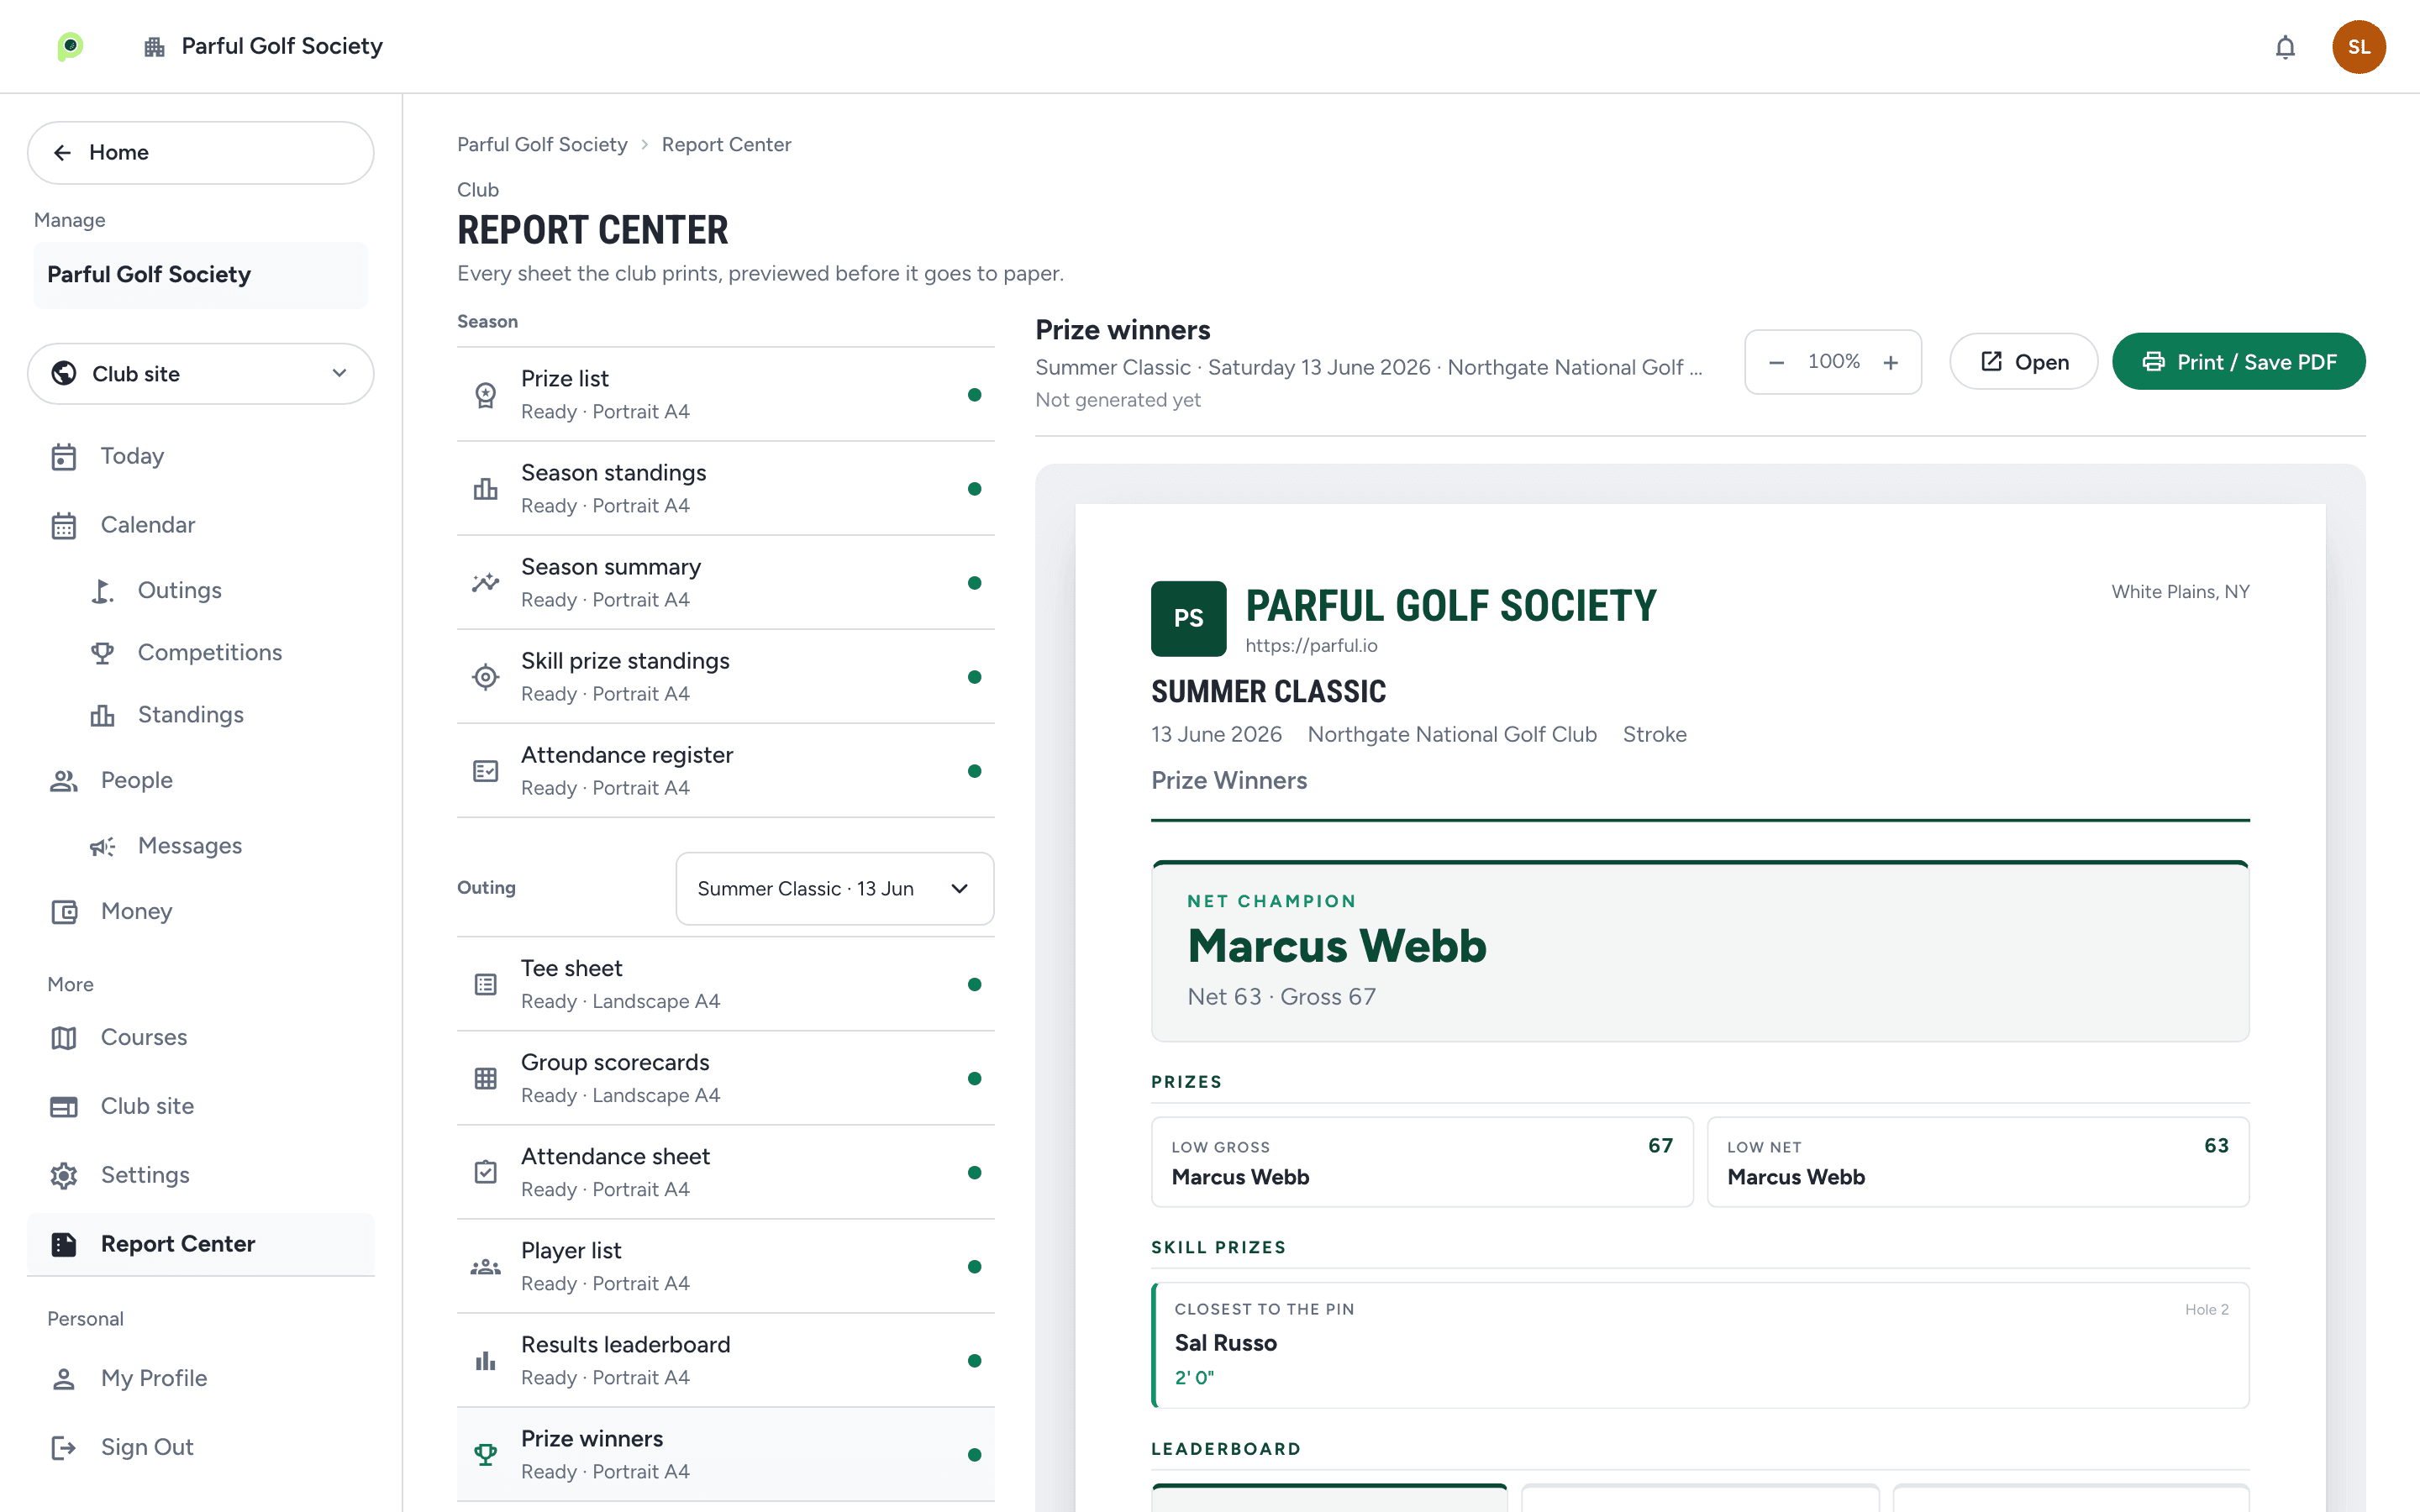Select Parful Golf Society under Manage
Viewport: 2420px width, 1512px height.
201,275
